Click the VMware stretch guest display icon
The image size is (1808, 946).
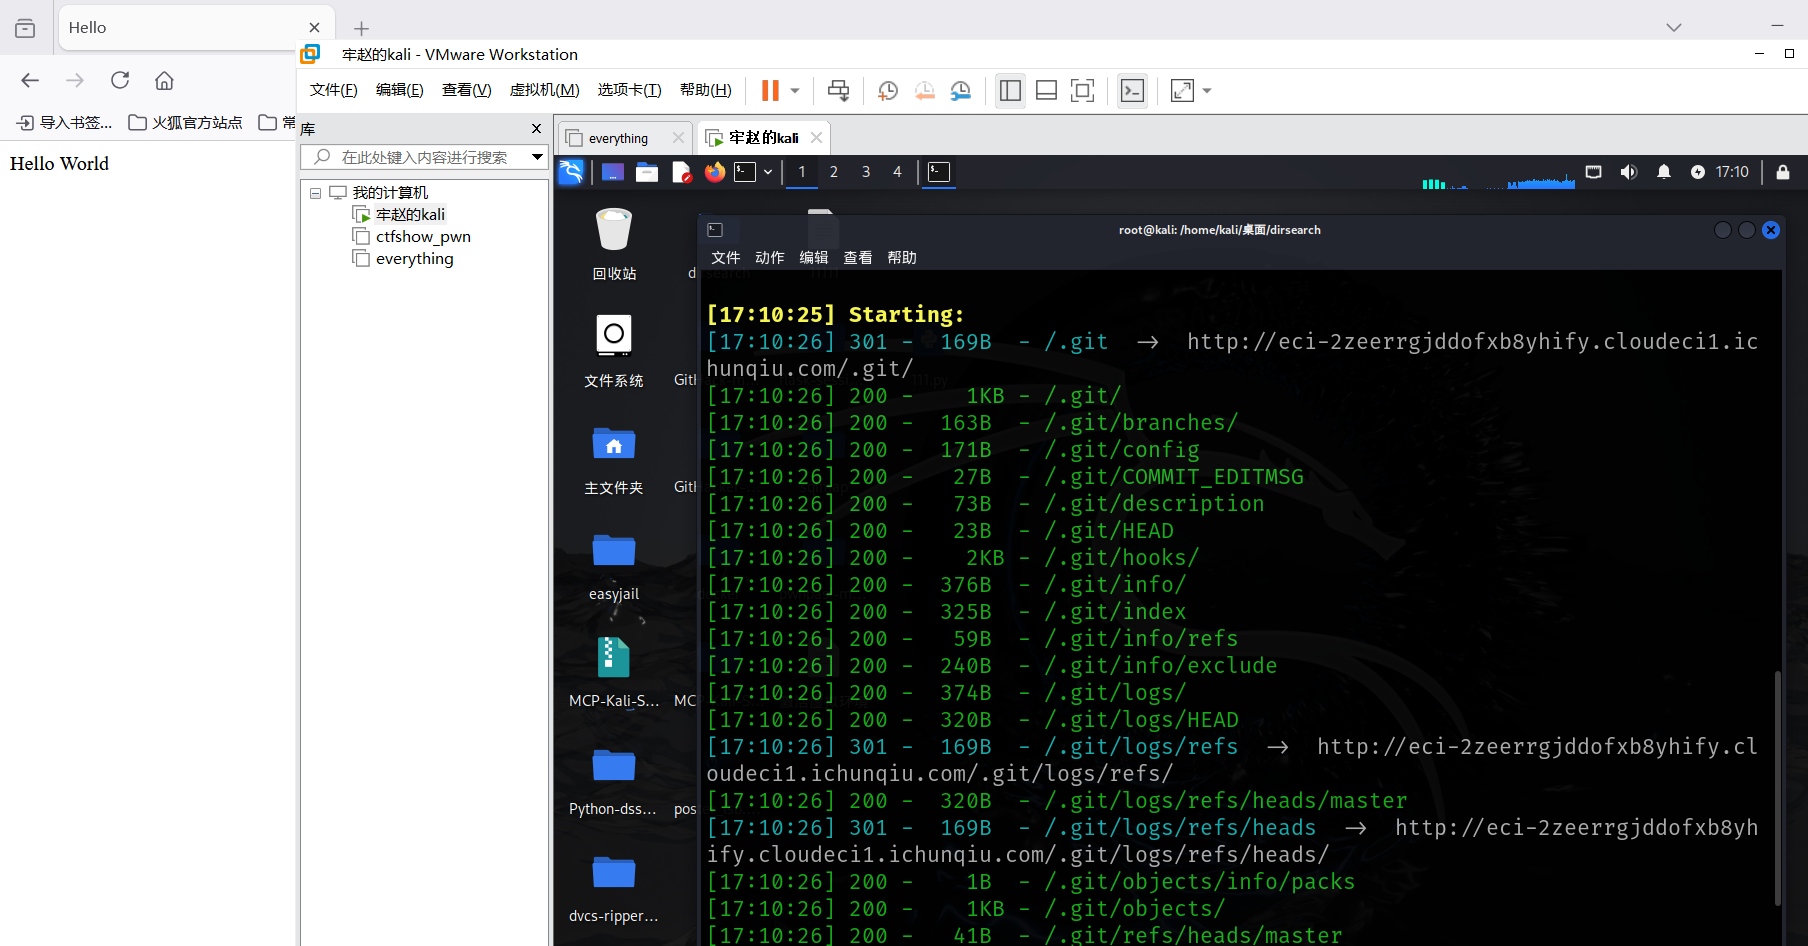click(1182, 91)
